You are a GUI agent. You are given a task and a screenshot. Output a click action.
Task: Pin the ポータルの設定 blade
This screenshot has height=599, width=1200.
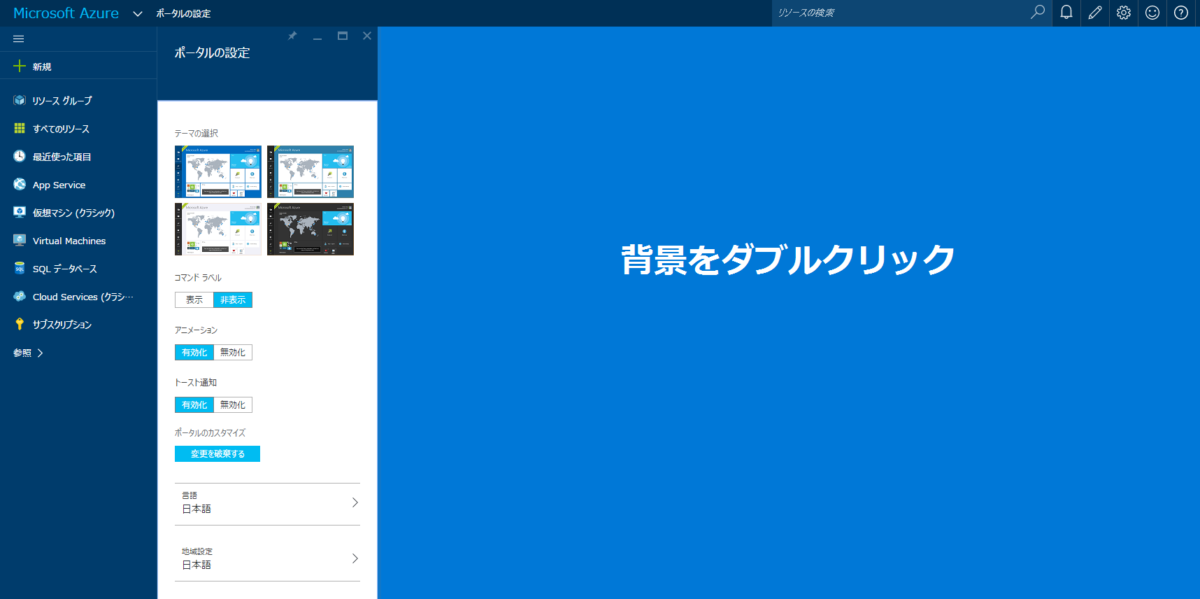click(292, 35)
